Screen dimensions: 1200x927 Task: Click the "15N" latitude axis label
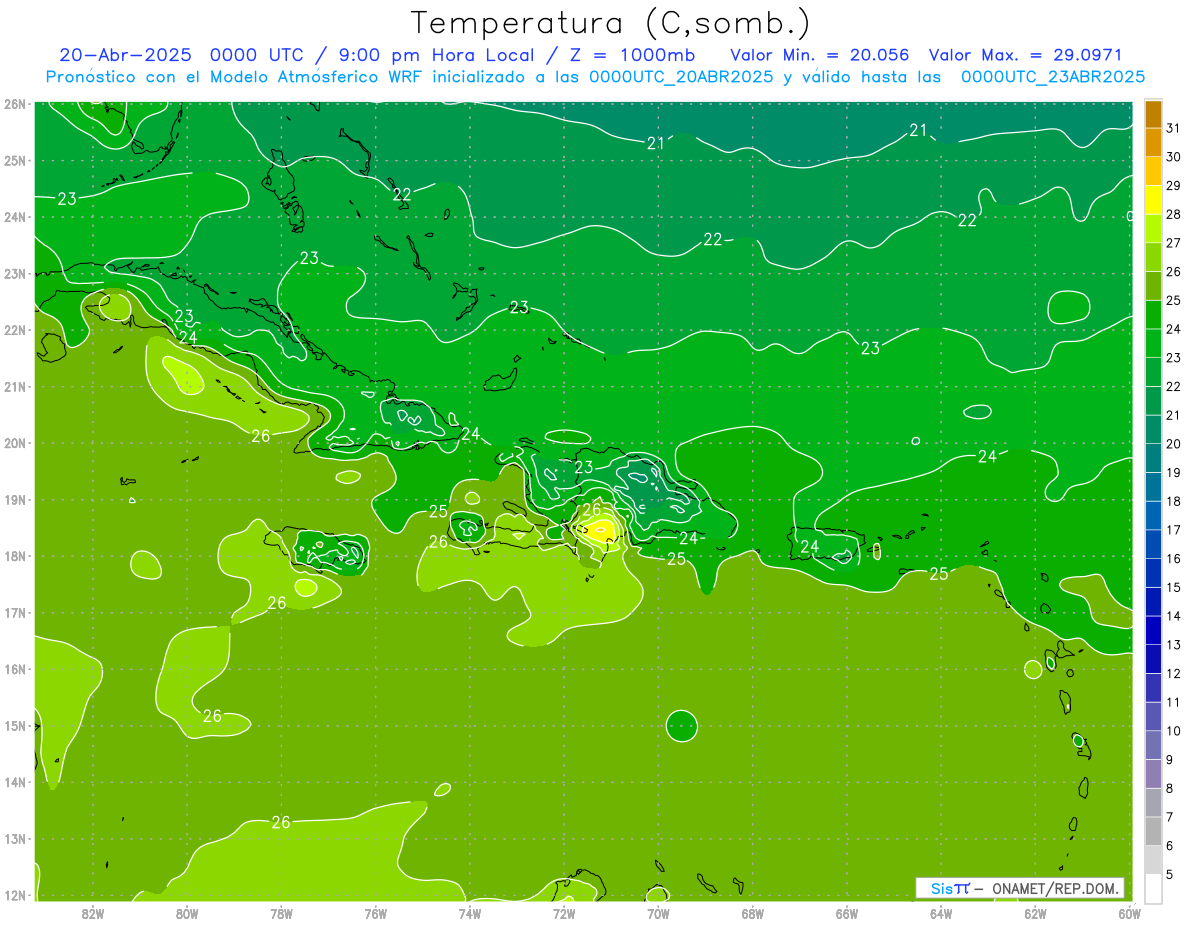coord(16,726)
